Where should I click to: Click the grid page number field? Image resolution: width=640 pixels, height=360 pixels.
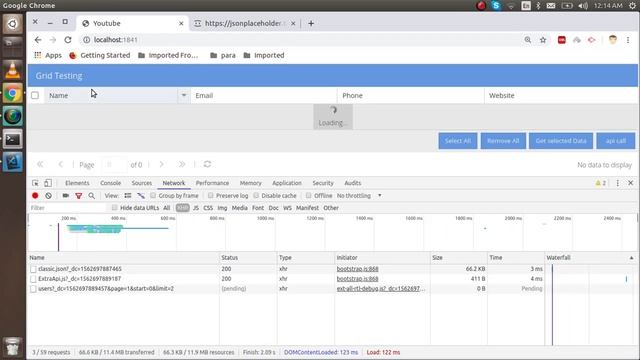click(113, 164)
